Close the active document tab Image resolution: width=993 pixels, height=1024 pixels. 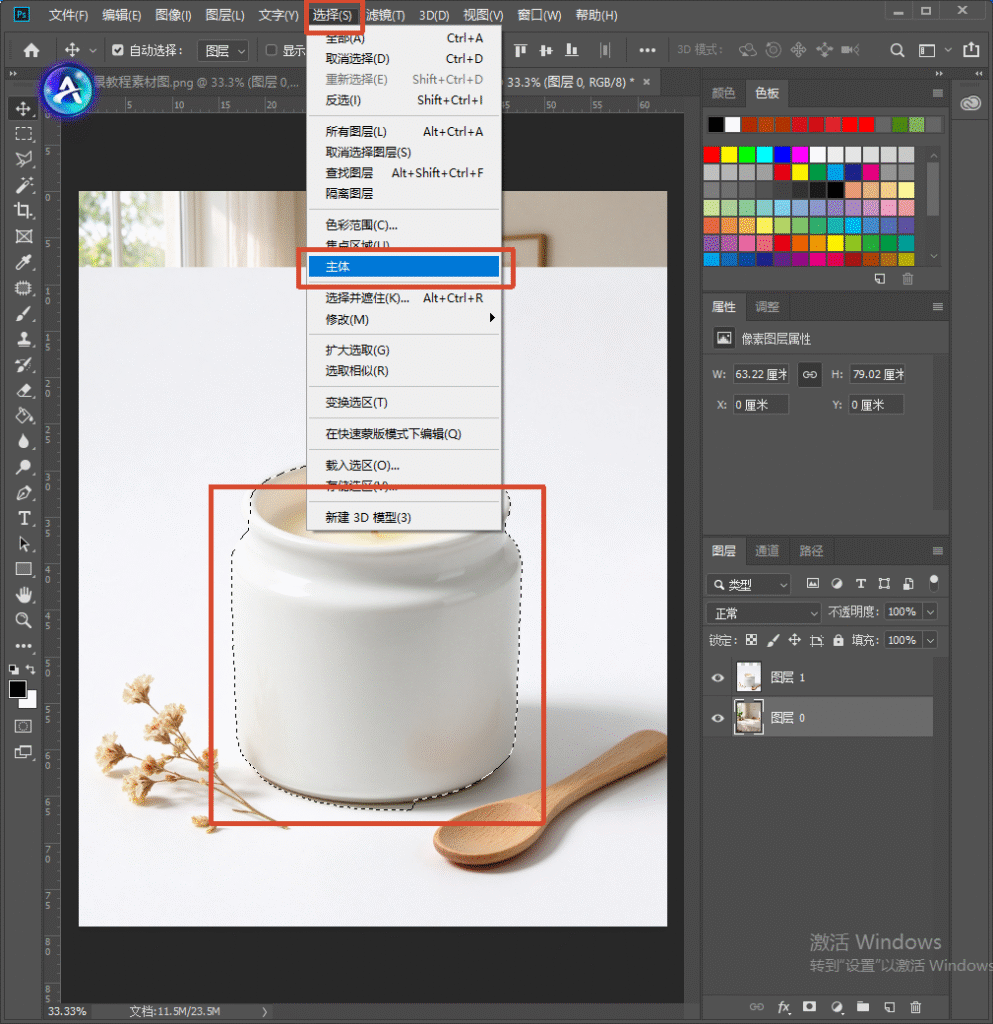pyautogui.click(x=646, y=82)
